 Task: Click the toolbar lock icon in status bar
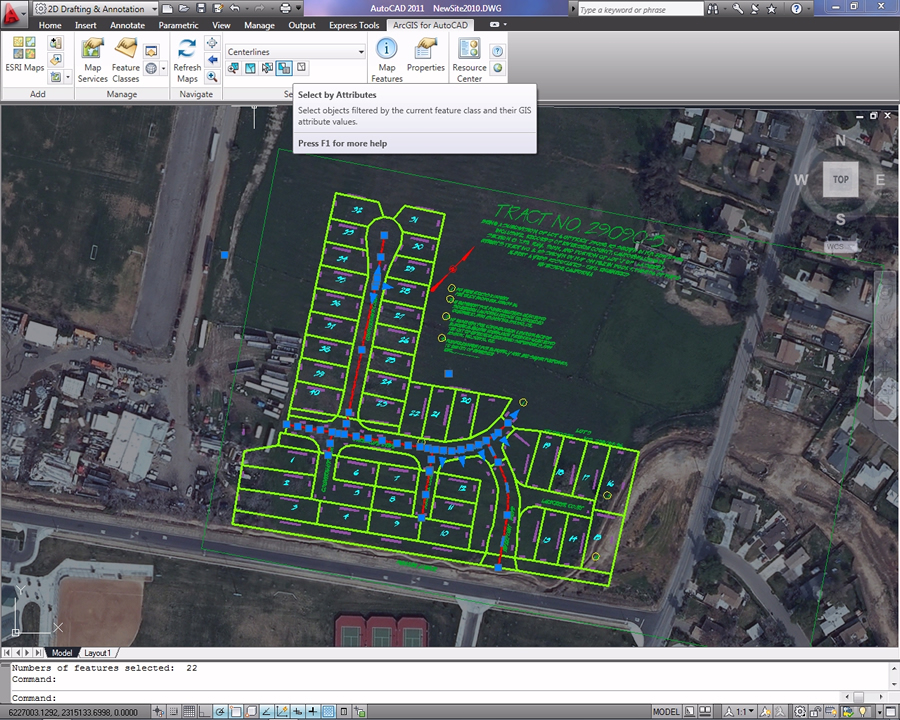pyautogui.click(x=816, y=712)
